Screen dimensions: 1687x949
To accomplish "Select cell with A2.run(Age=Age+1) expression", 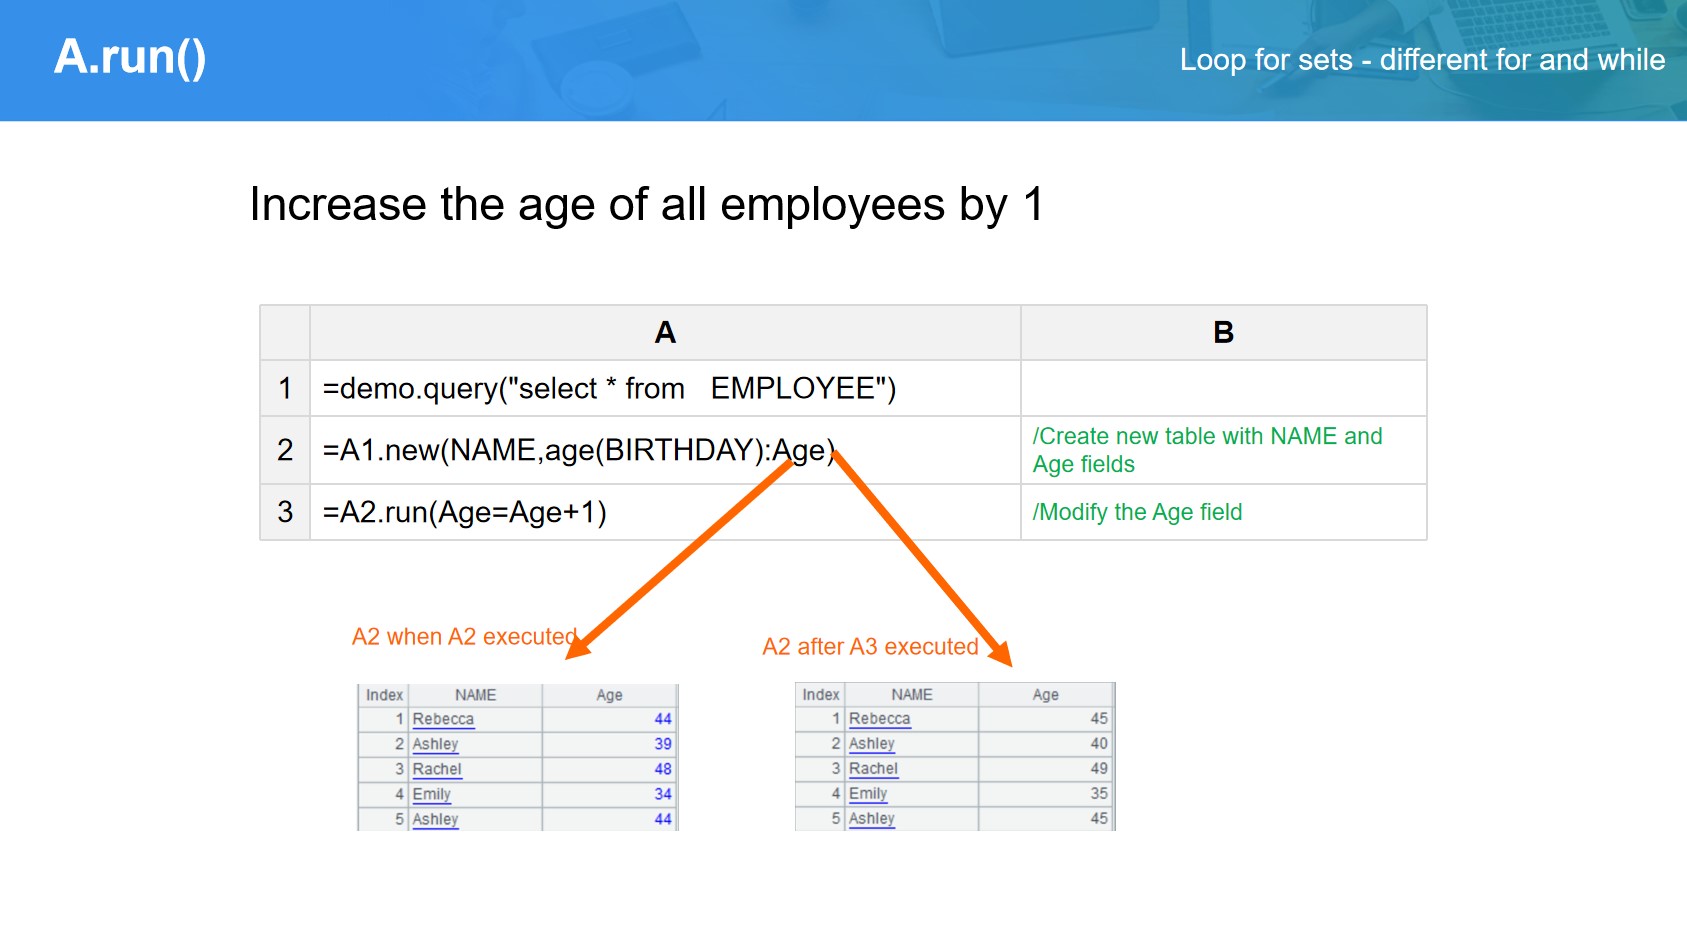I will pos(465,512).
